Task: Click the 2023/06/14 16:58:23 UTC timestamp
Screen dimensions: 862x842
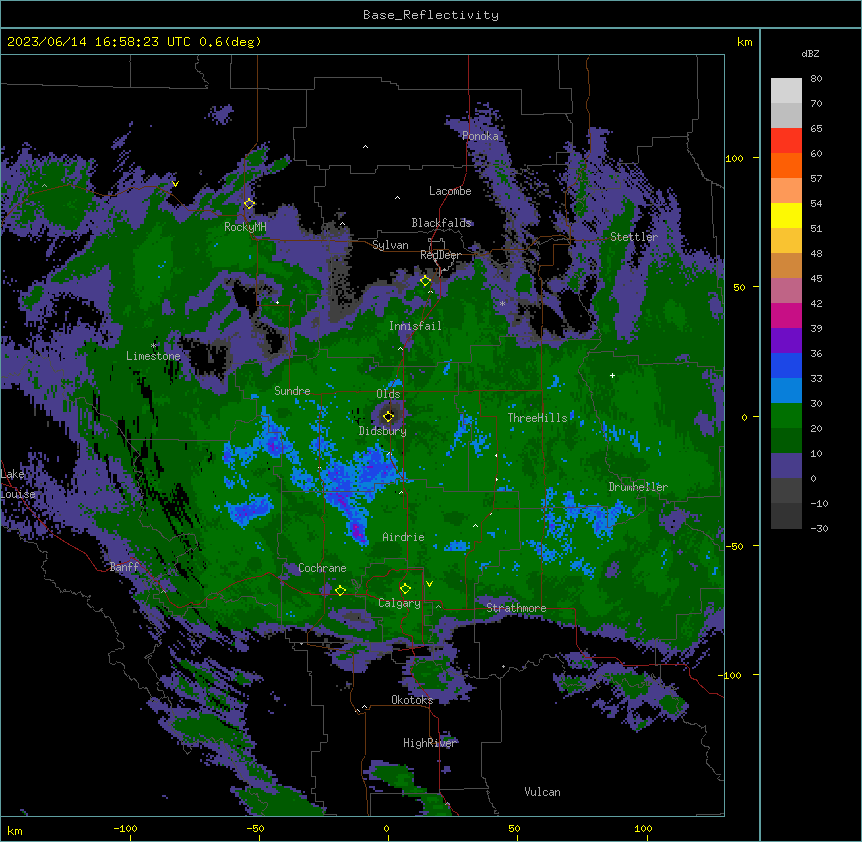Action: (100, 42)
